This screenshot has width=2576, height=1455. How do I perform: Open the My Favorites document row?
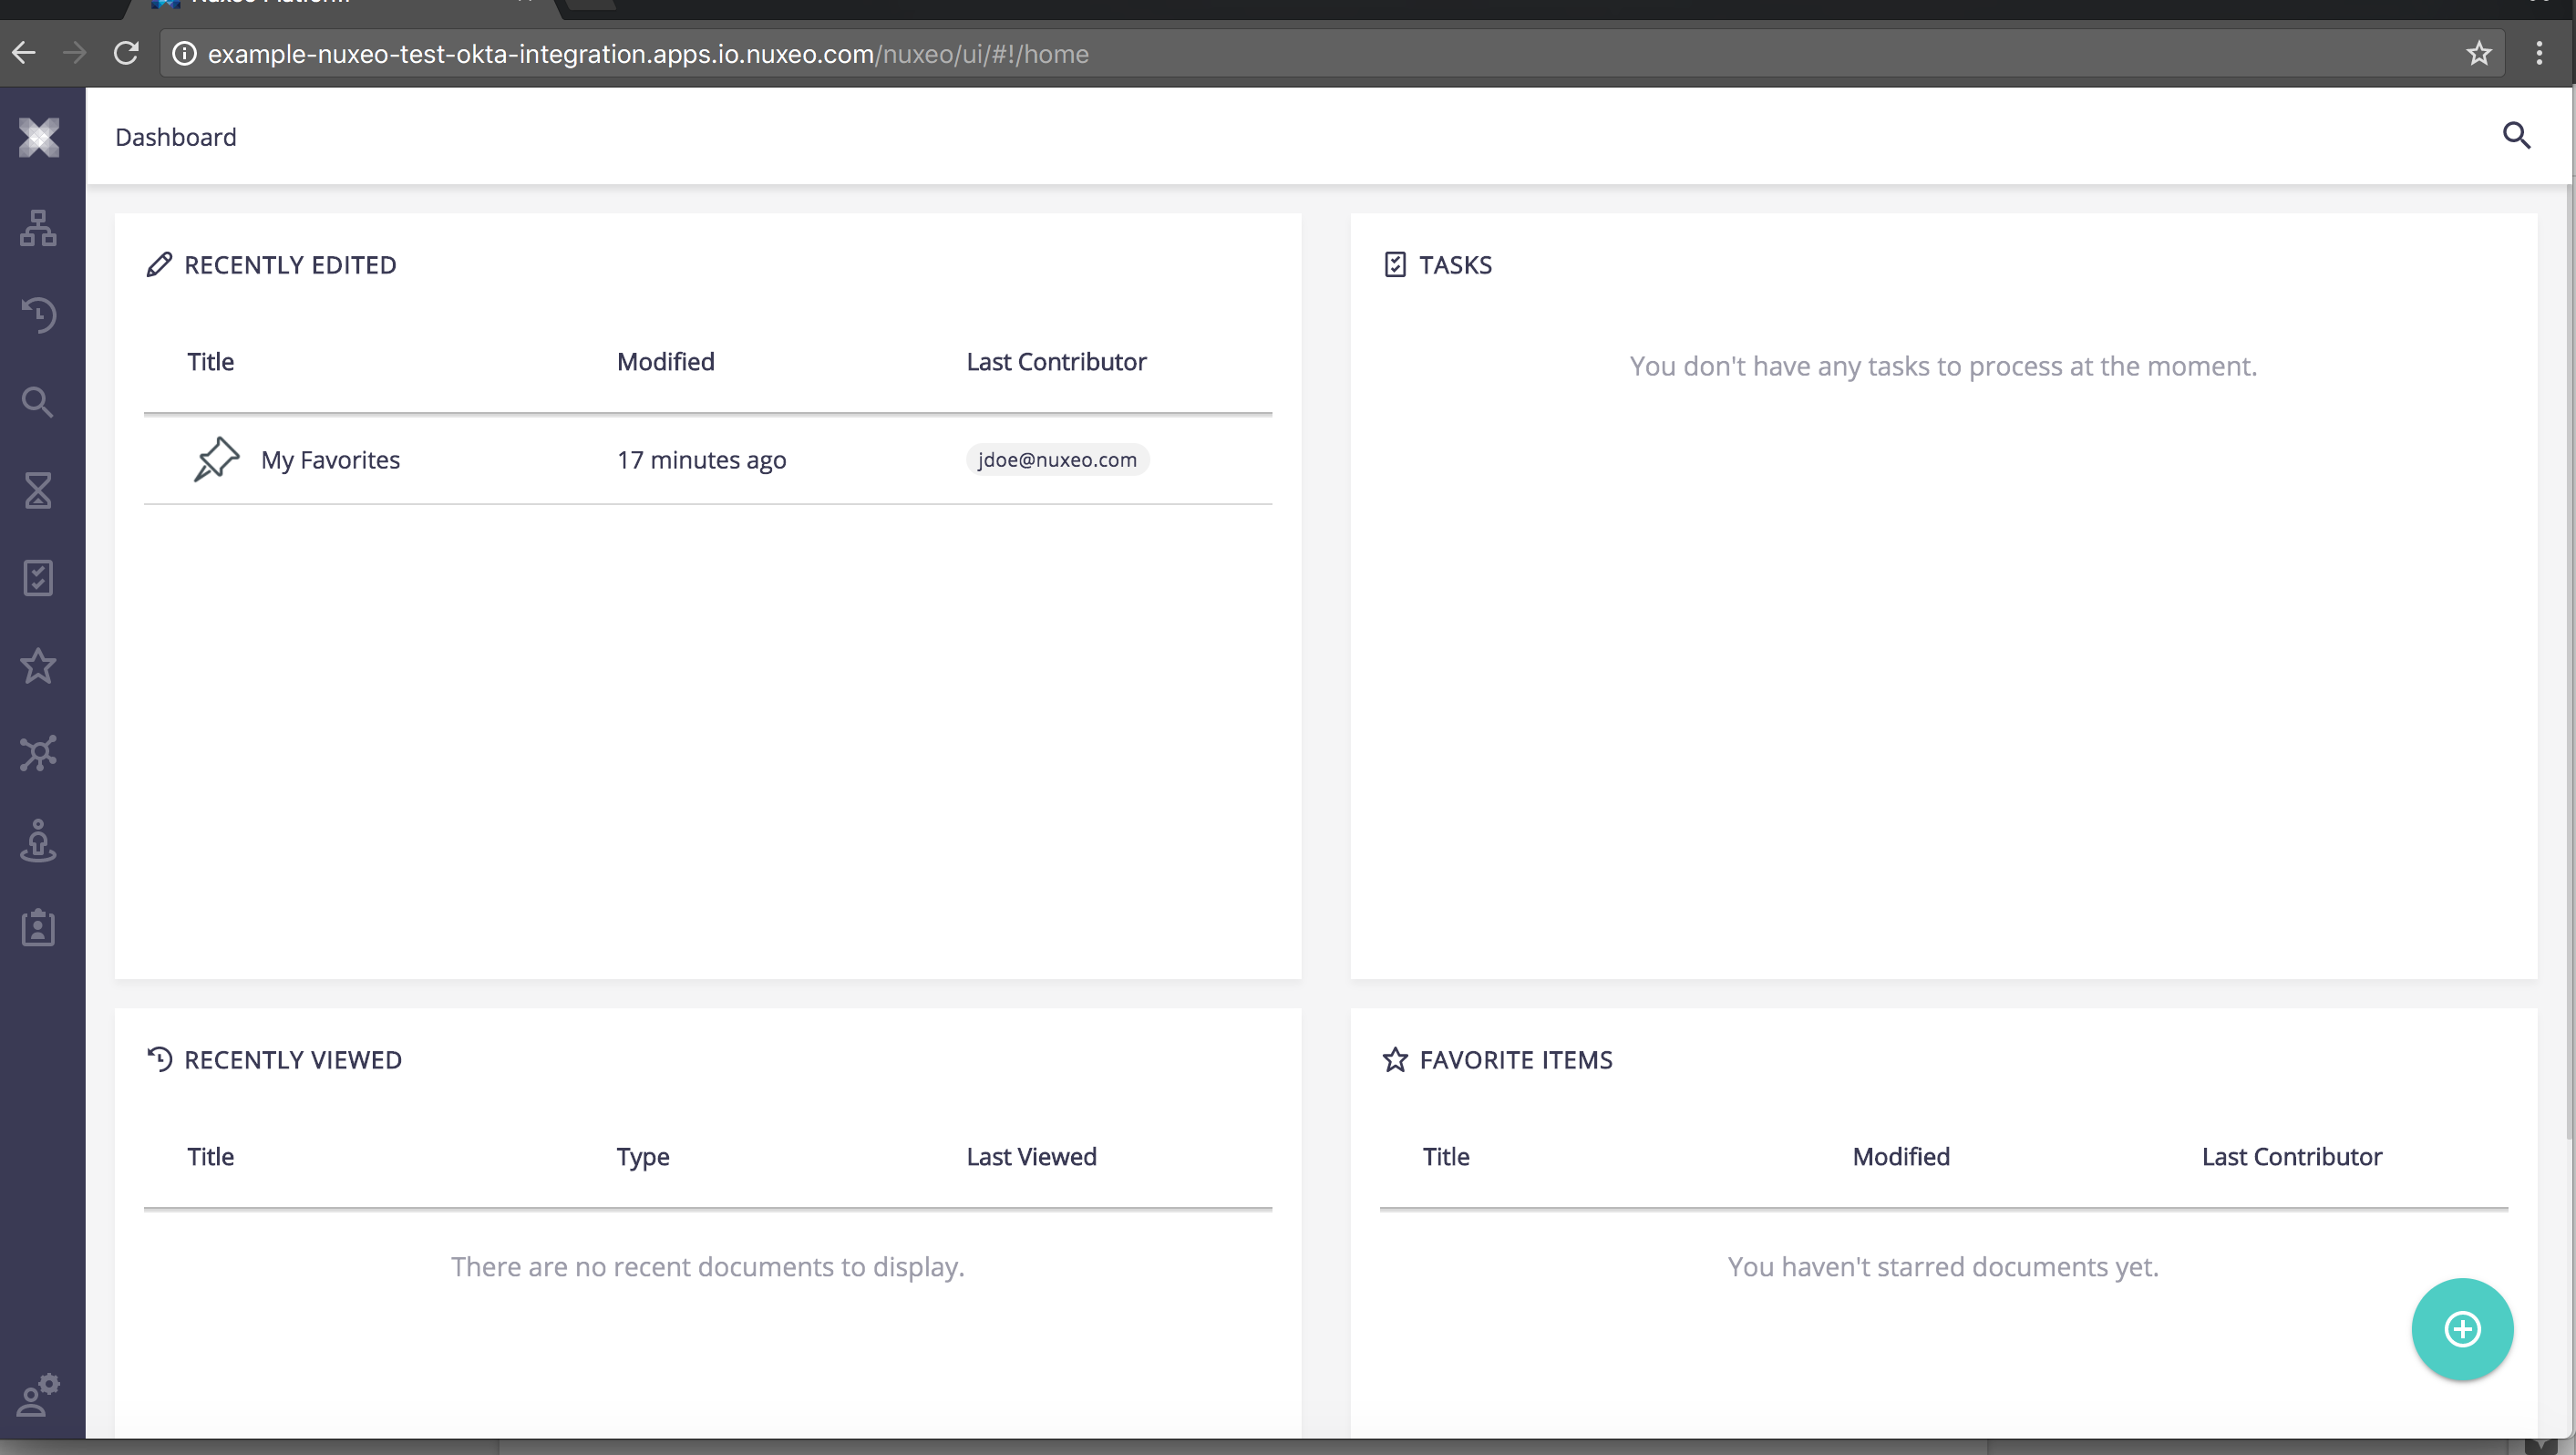[x=707, y=460]
